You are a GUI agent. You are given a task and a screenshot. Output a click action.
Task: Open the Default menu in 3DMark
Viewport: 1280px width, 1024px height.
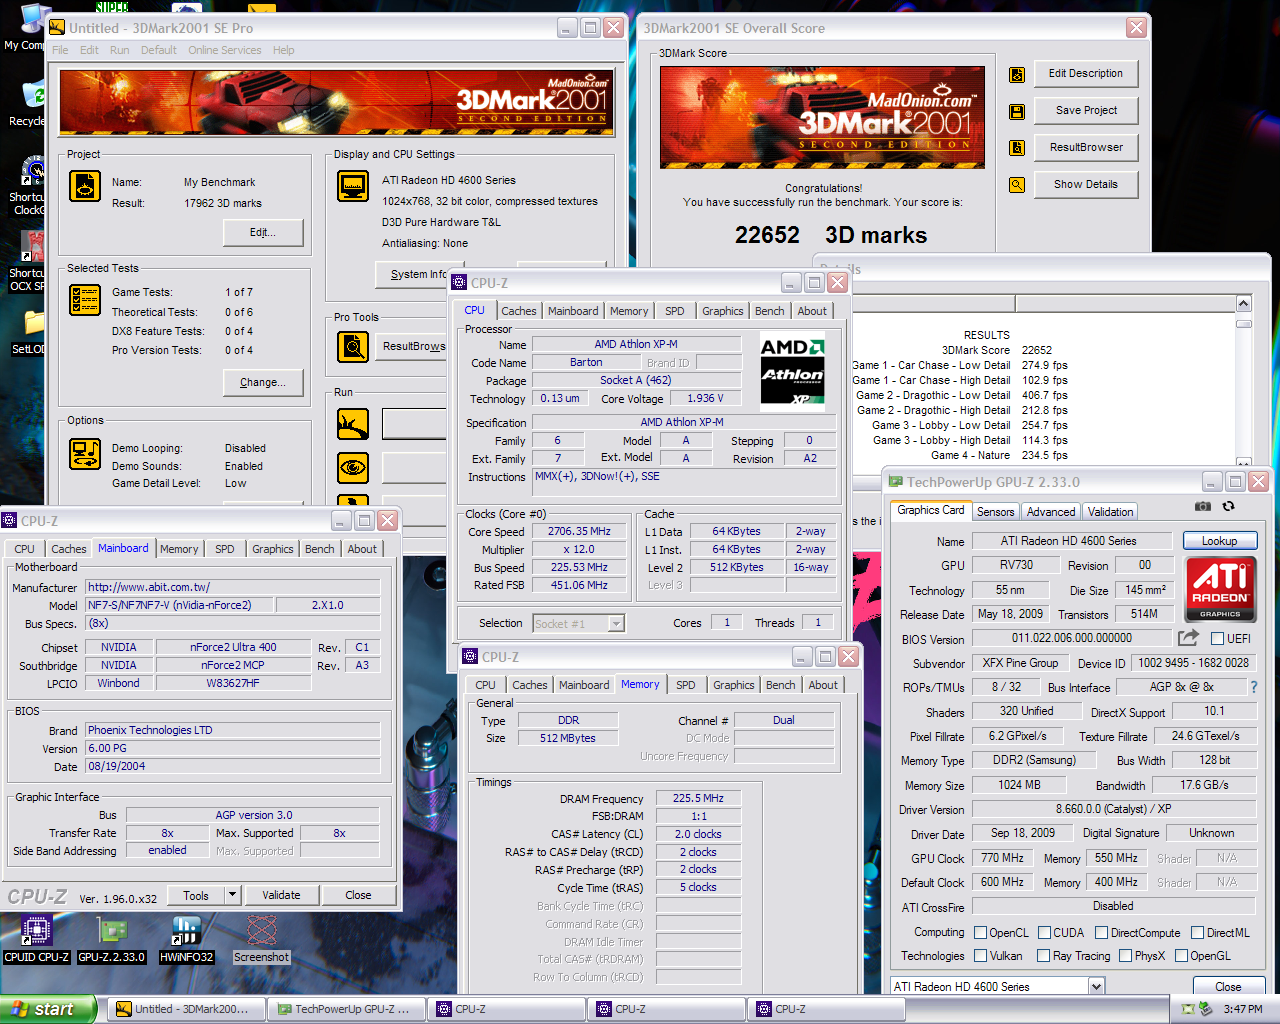(159, 50)
